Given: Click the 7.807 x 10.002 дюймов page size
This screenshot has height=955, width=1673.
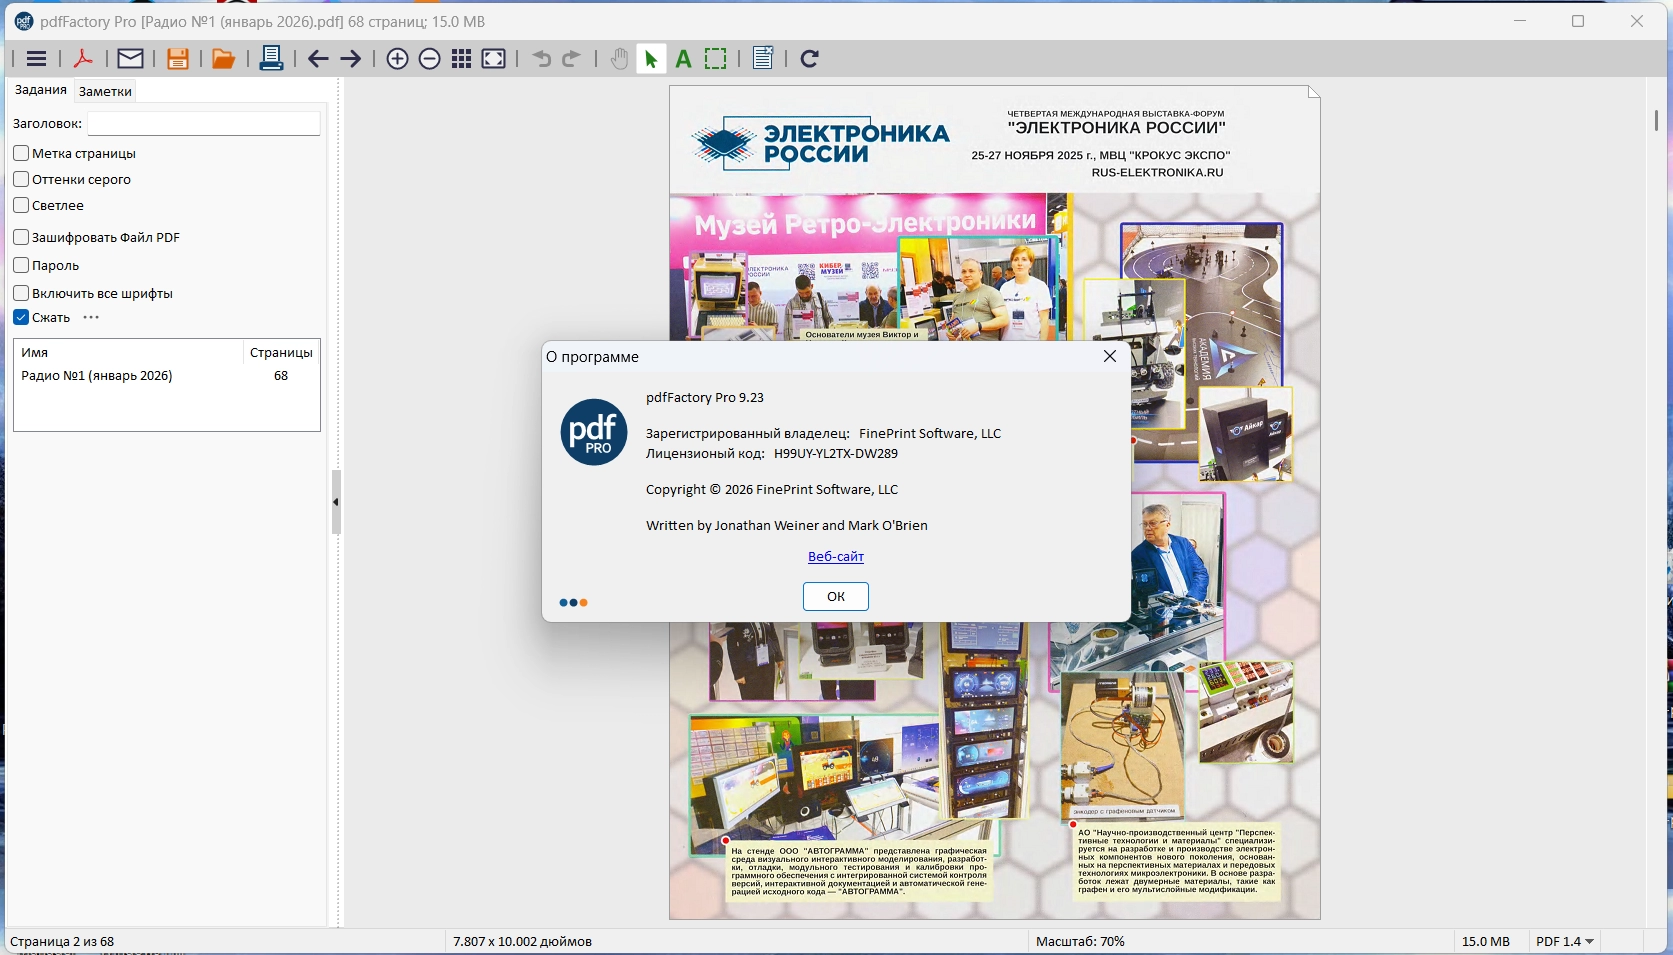Looking at the screenshot, I should coord(522,941).
